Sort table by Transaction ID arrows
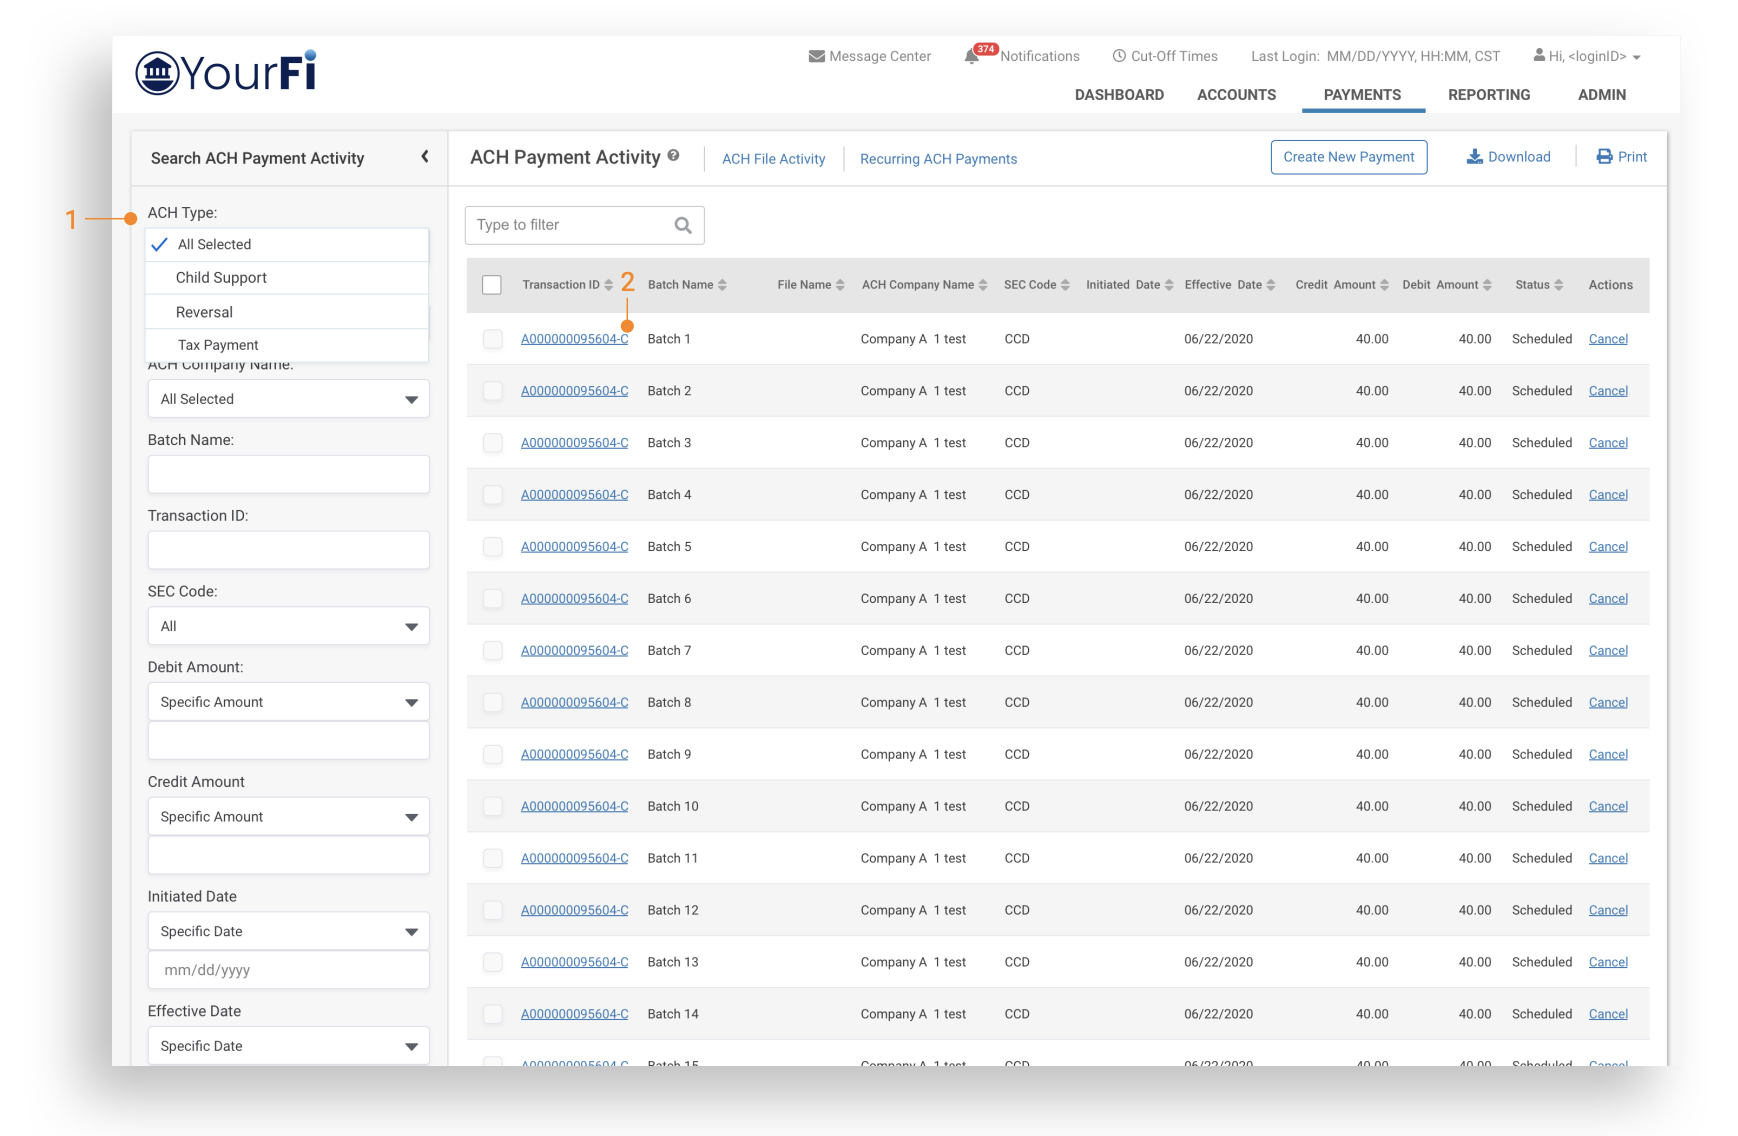This screenshot has height=1136, width=1738. click(609, 286)
